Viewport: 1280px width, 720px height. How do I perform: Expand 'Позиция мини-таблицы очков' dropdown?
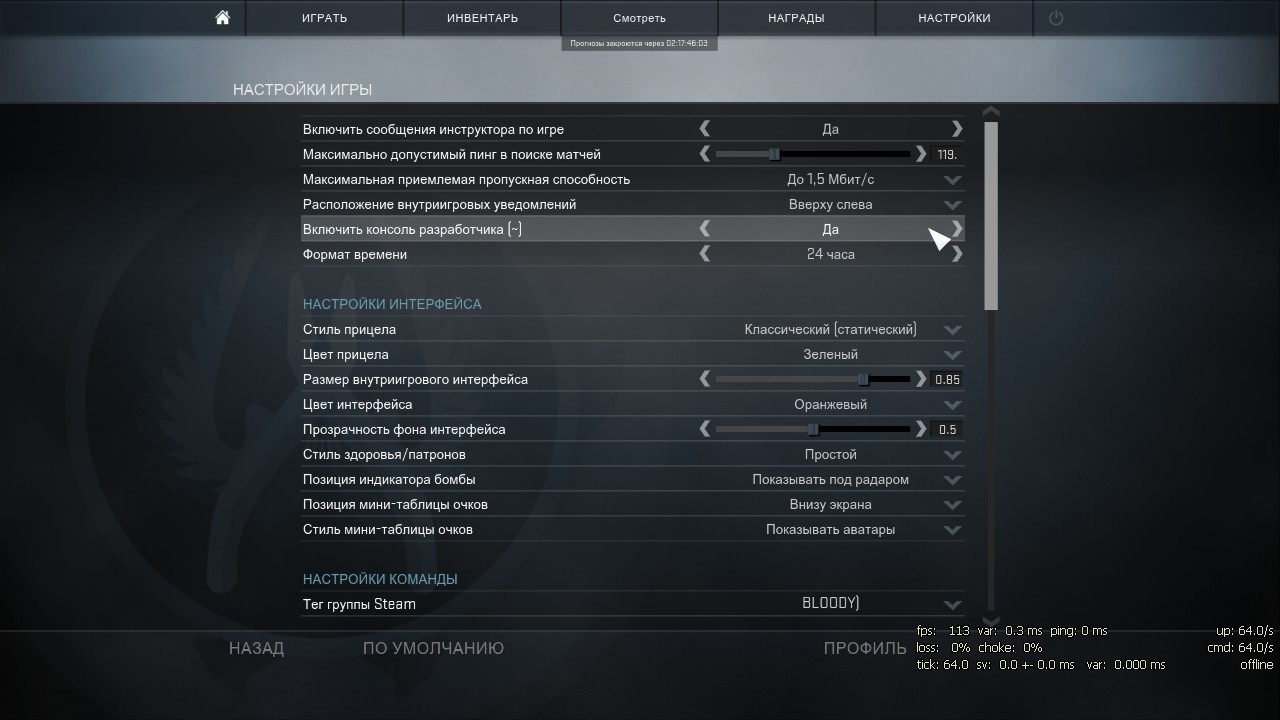[952, 505]
